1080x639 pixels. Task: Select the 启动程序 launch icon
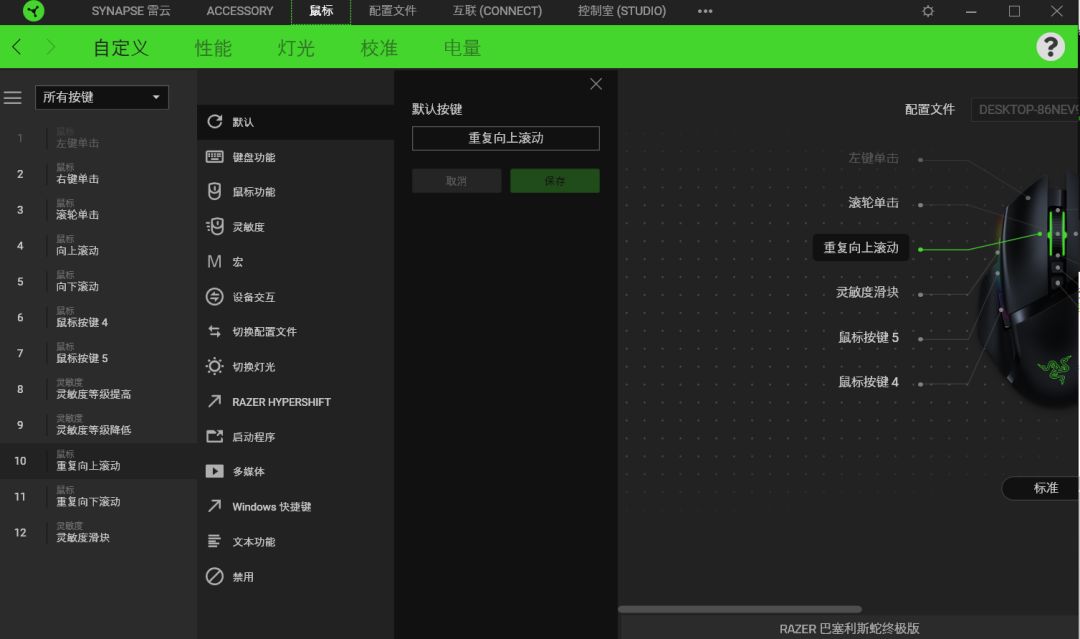214,437
